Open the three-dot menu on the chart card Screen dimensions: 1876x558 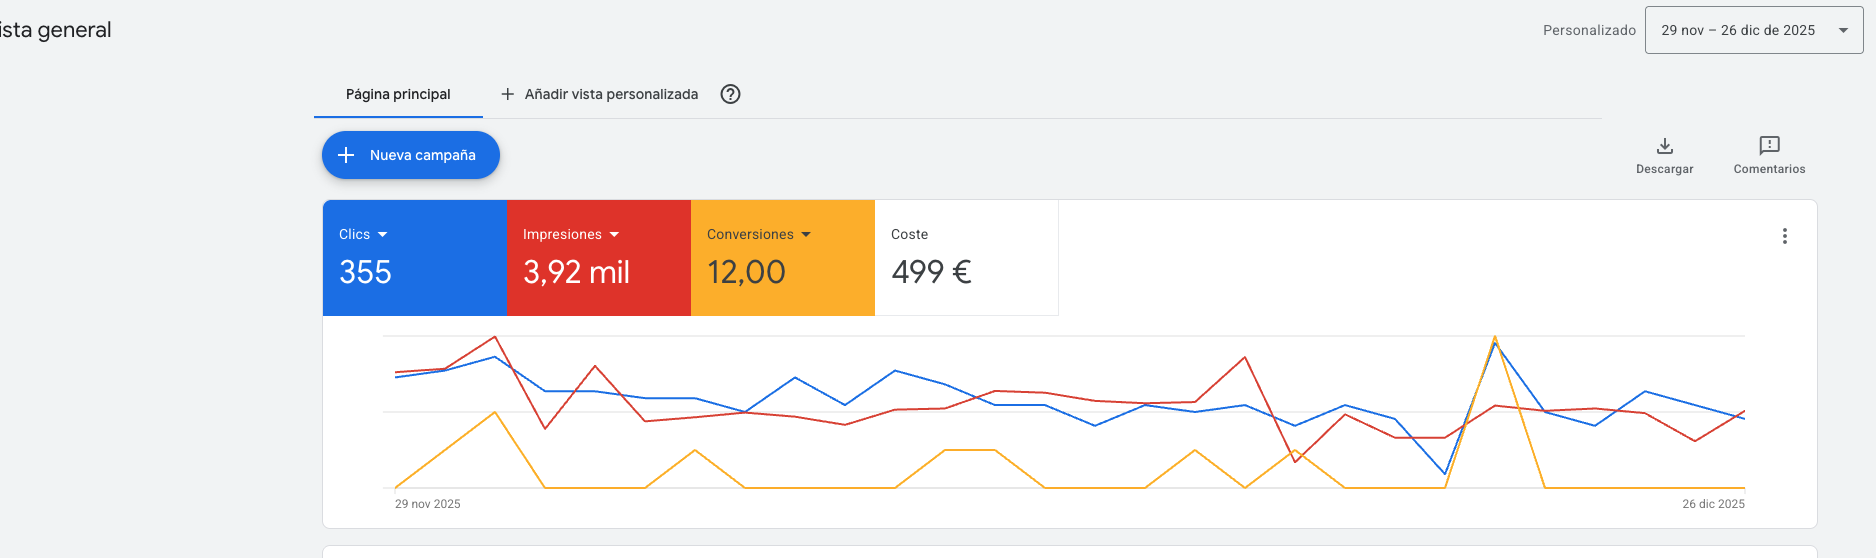click(x=1784, y=236)
